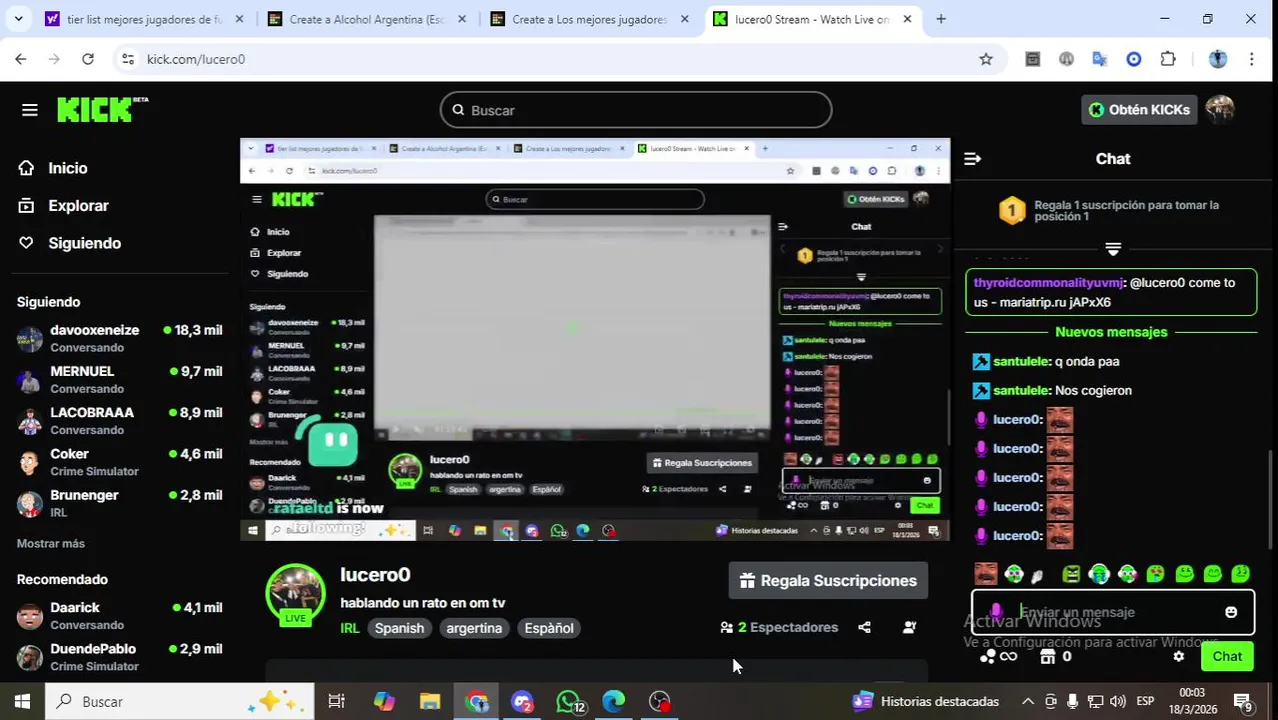
Task: Go to Siguiendo in sidebar
Action: (x=70, y=243)
